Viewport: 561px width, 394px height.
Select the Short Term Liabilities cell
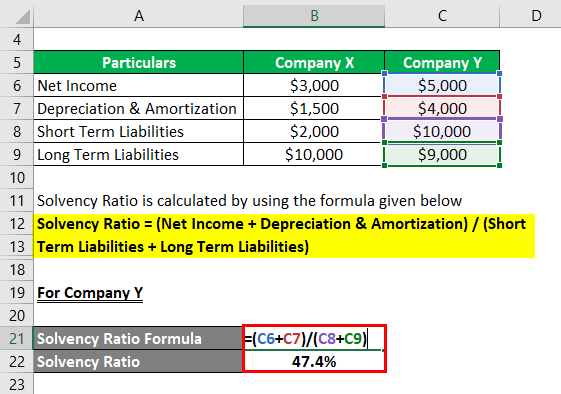click(139, 131)
